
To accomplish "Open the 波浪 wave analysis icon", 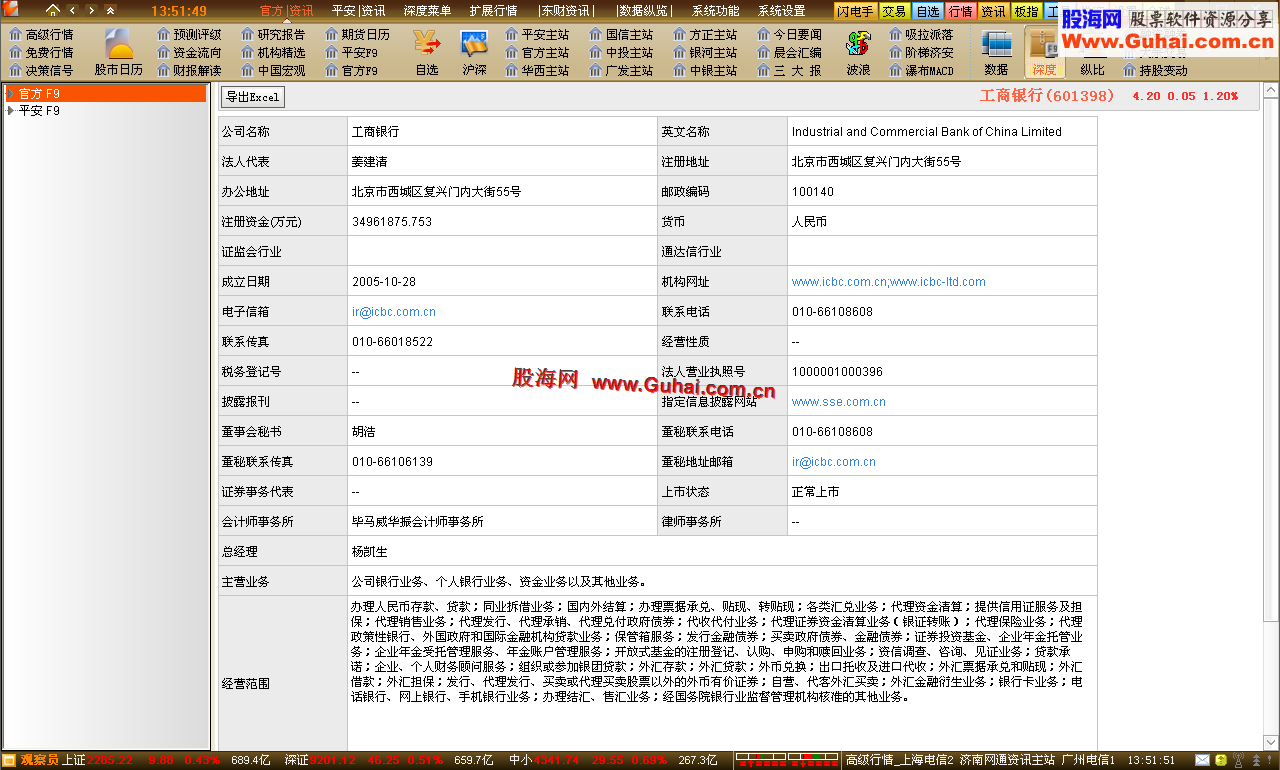I will click(x=858, y=50).
